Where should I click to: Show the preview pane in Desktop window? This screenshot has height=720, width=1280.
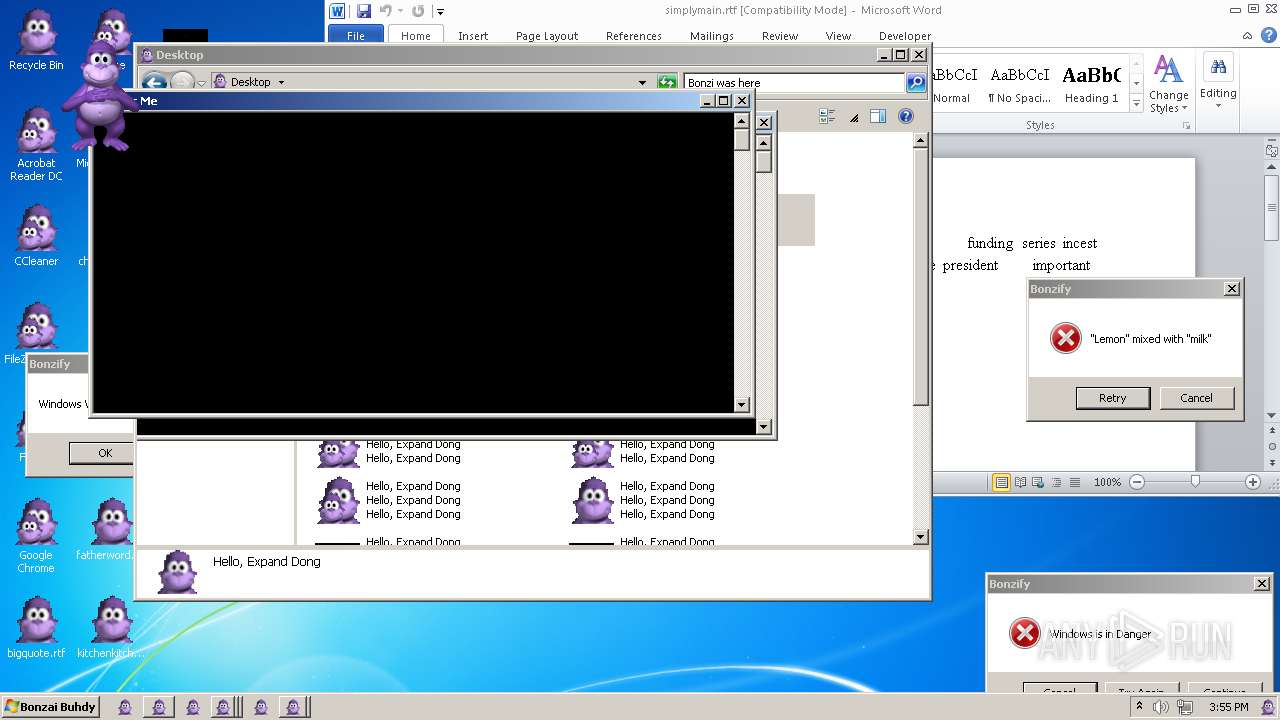(877, 116)
